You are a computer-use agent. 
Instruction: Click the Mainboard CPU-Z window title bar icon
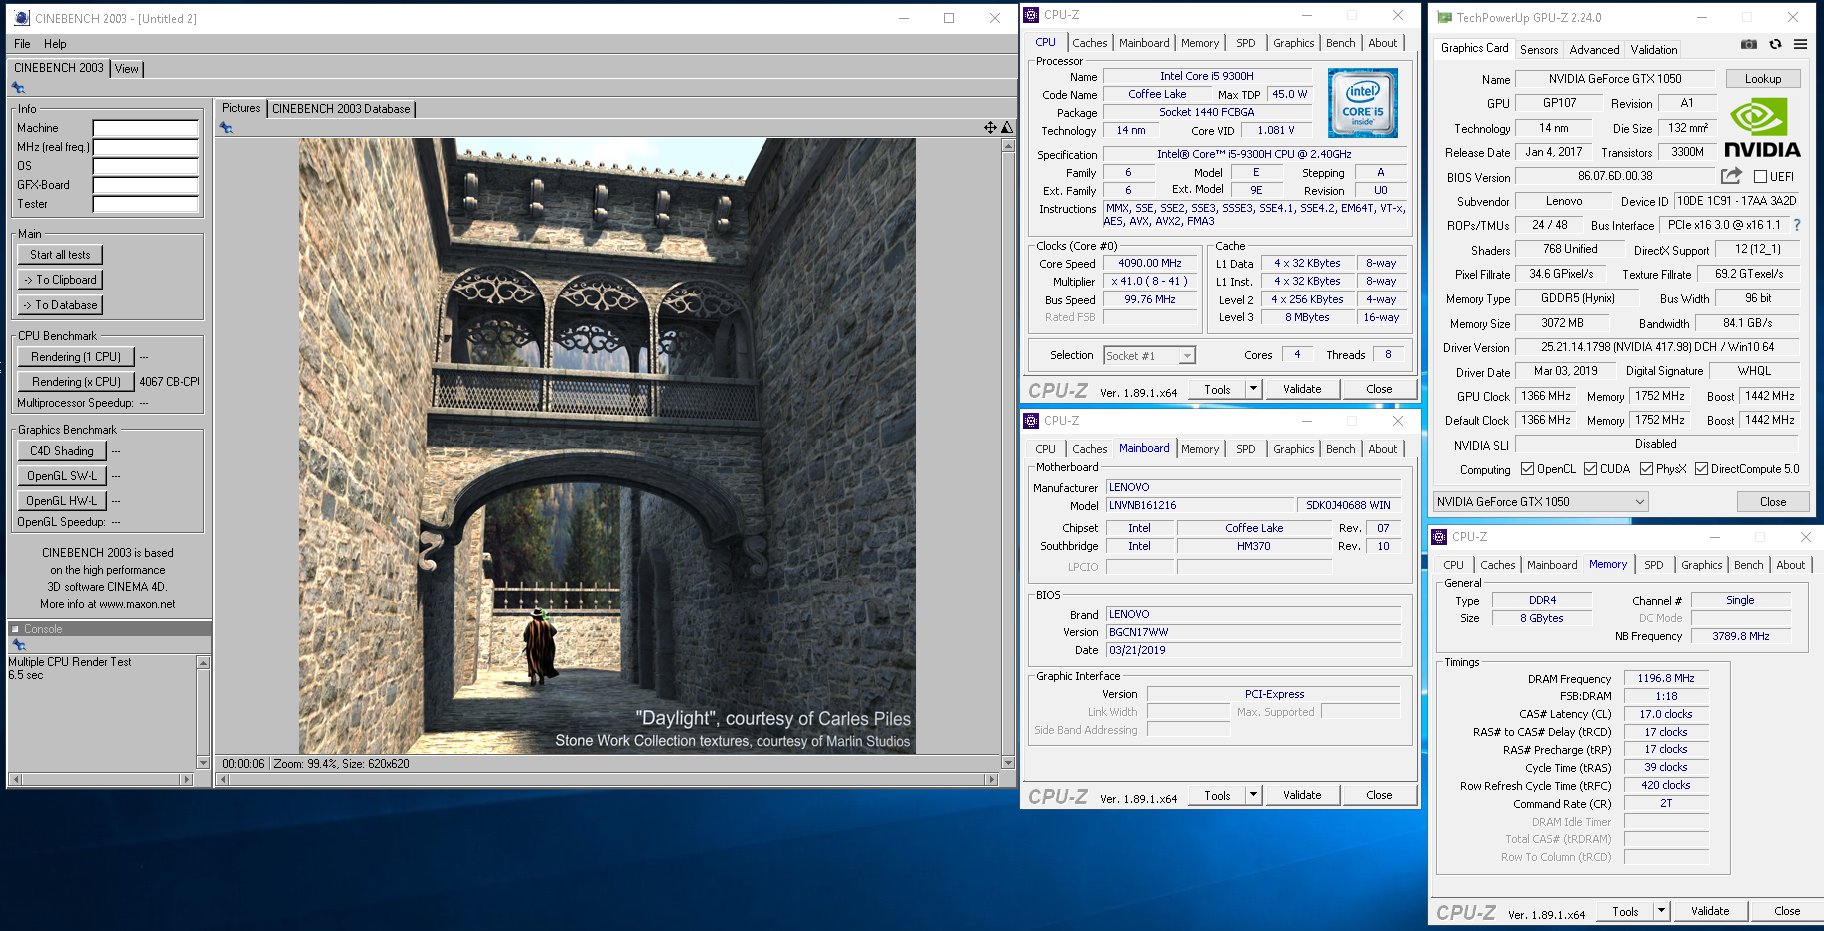pyautogui.click(x=1031, y=421)
